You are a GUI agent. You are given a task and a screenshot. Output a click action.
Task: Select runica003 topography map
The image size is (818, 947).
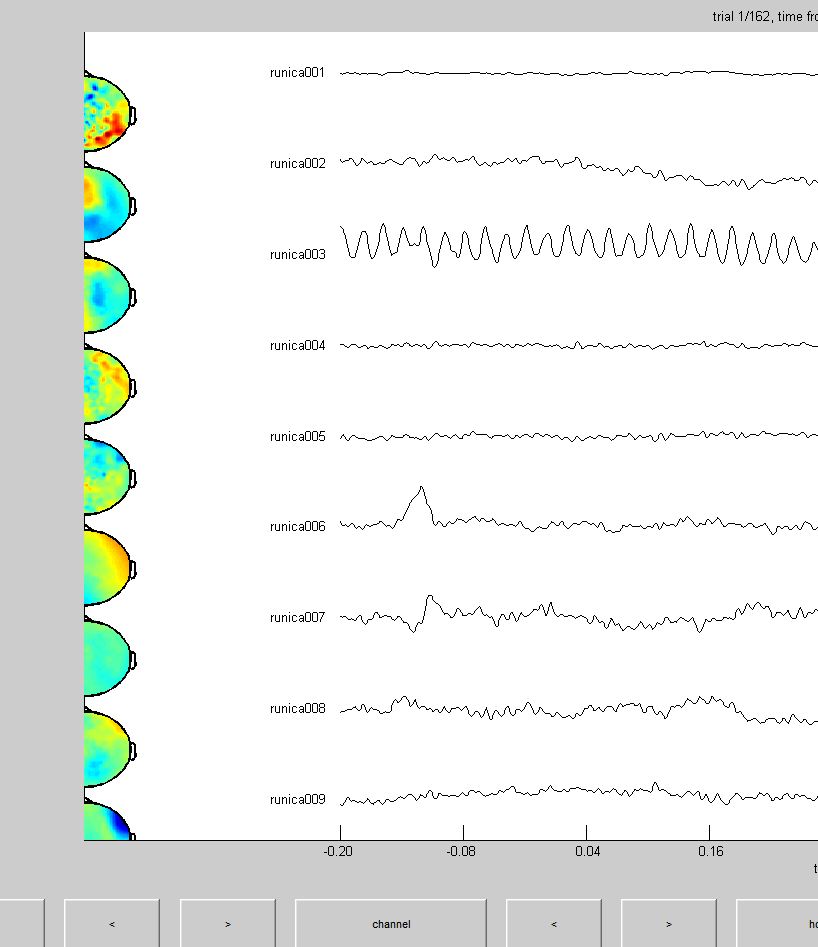click(109, 296)
